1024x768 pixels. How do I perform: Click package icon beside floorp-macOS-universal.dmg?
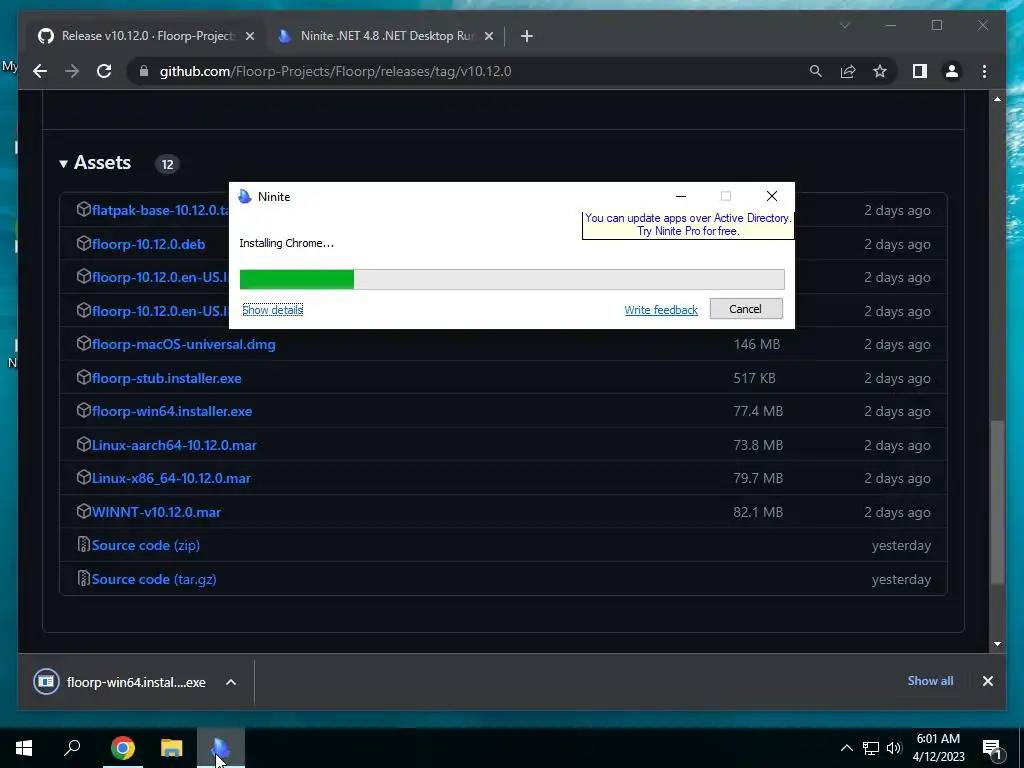[83, 344]
